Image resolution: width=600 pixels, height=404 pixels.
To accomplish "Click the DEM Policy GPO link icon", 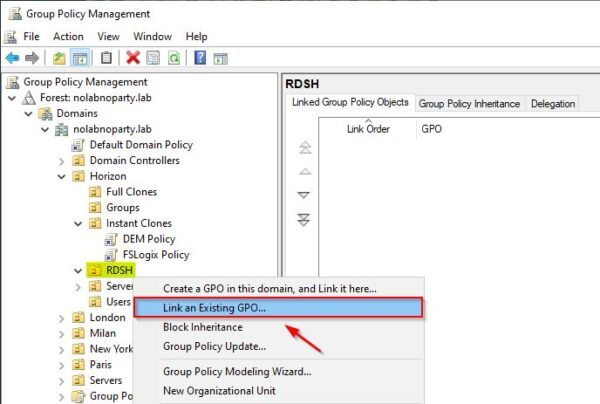I will (111, 239).
